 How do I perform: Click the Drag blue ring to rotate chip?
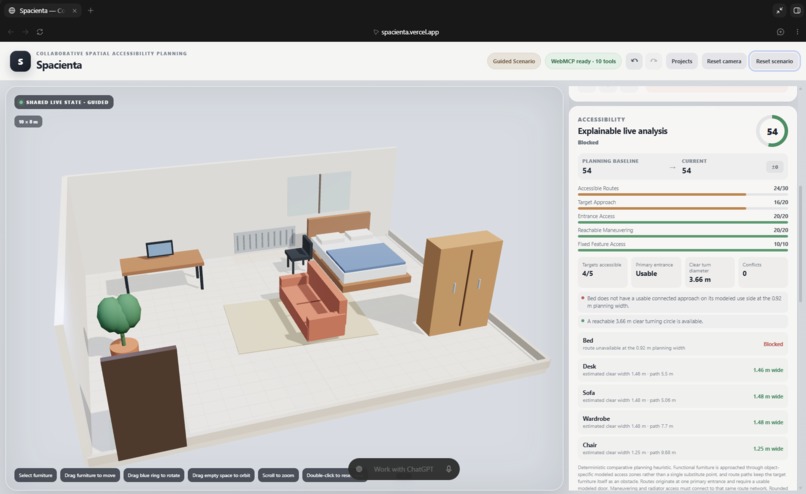154,475
